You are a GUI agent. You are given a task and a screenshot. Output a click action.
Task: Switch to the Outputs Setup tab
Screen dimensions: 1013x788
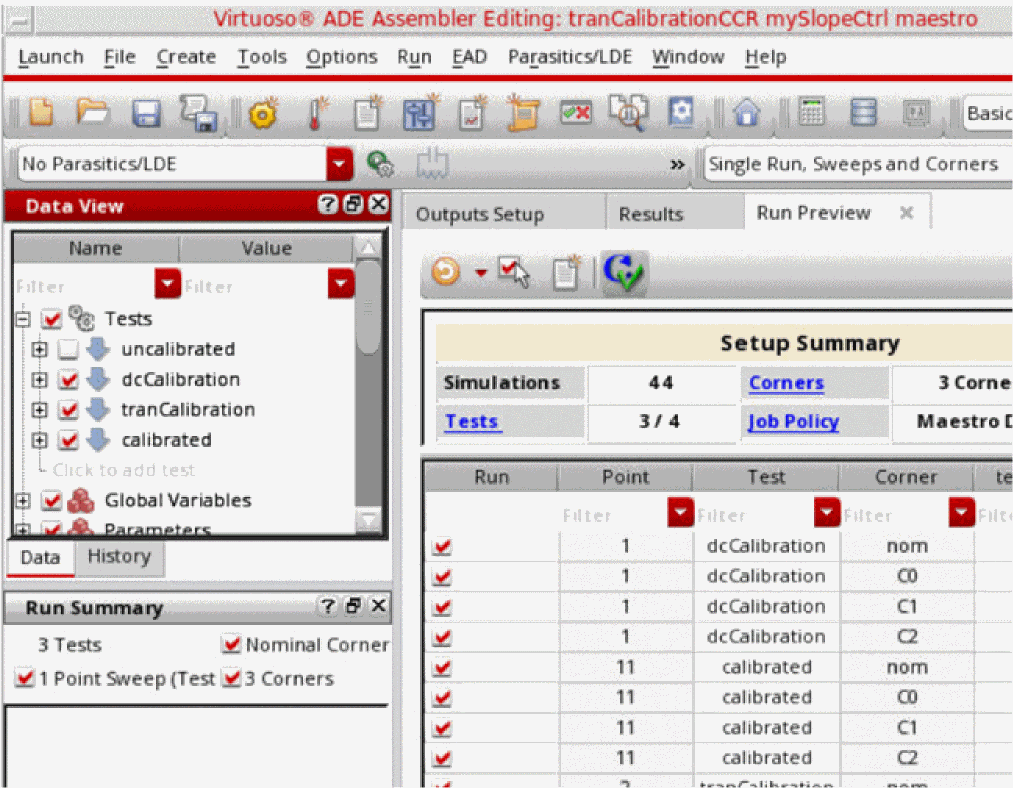click(x=480, y=214)
